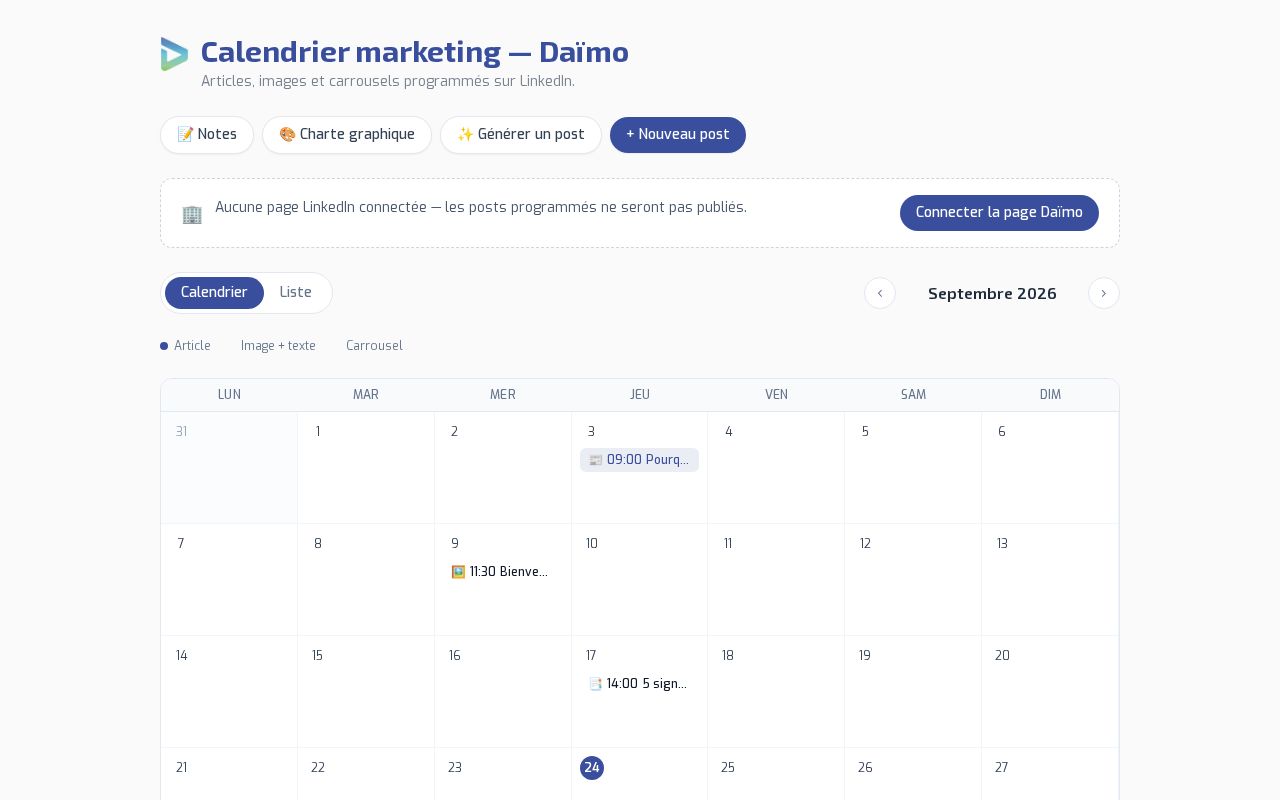1280x800 pixels.
Task: Open the 11:30 Bienve... image post
Action: [502, 572]
